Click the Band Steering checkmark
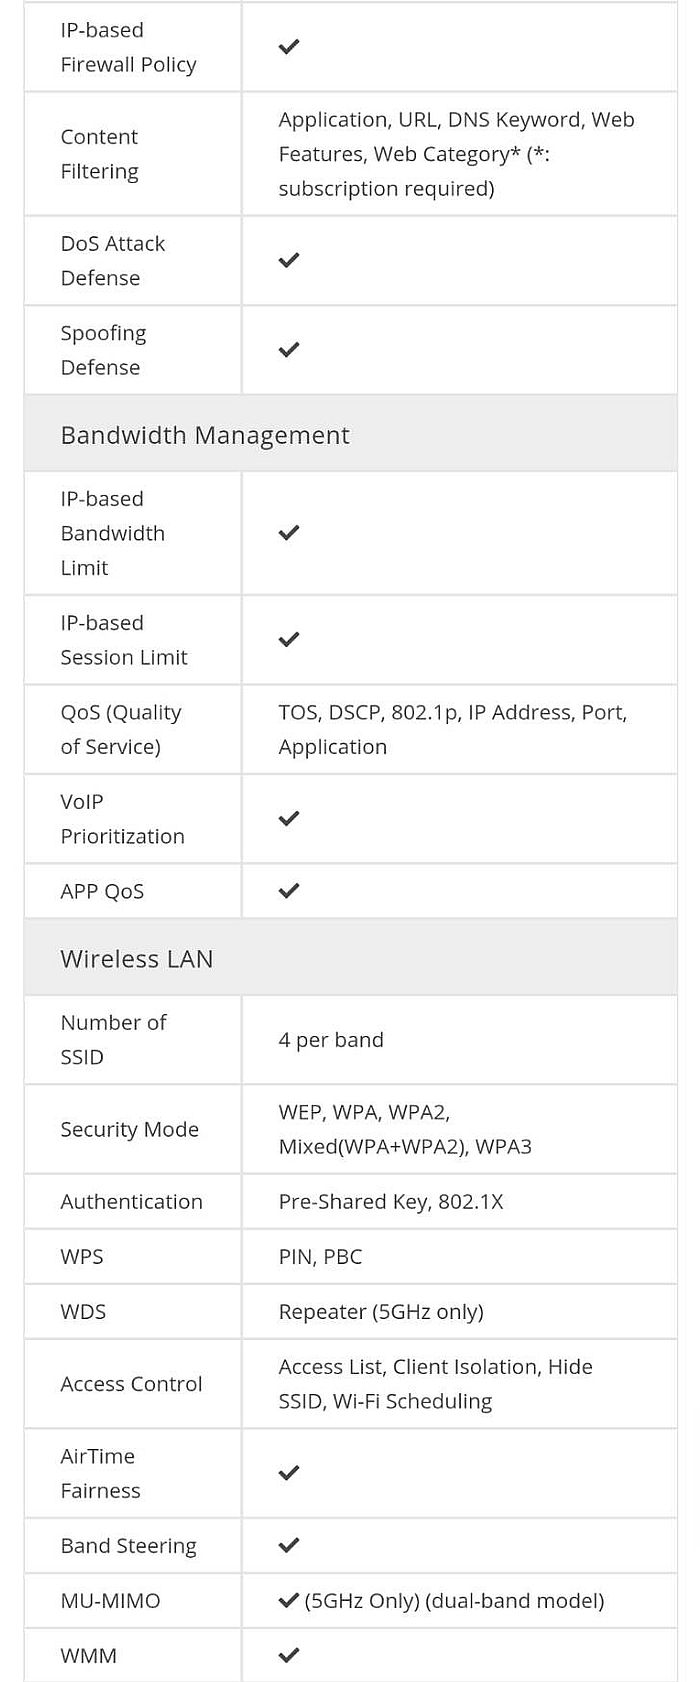This screenshot has height=1682, width=700. pyautogui.click(x=289, y=1545)
